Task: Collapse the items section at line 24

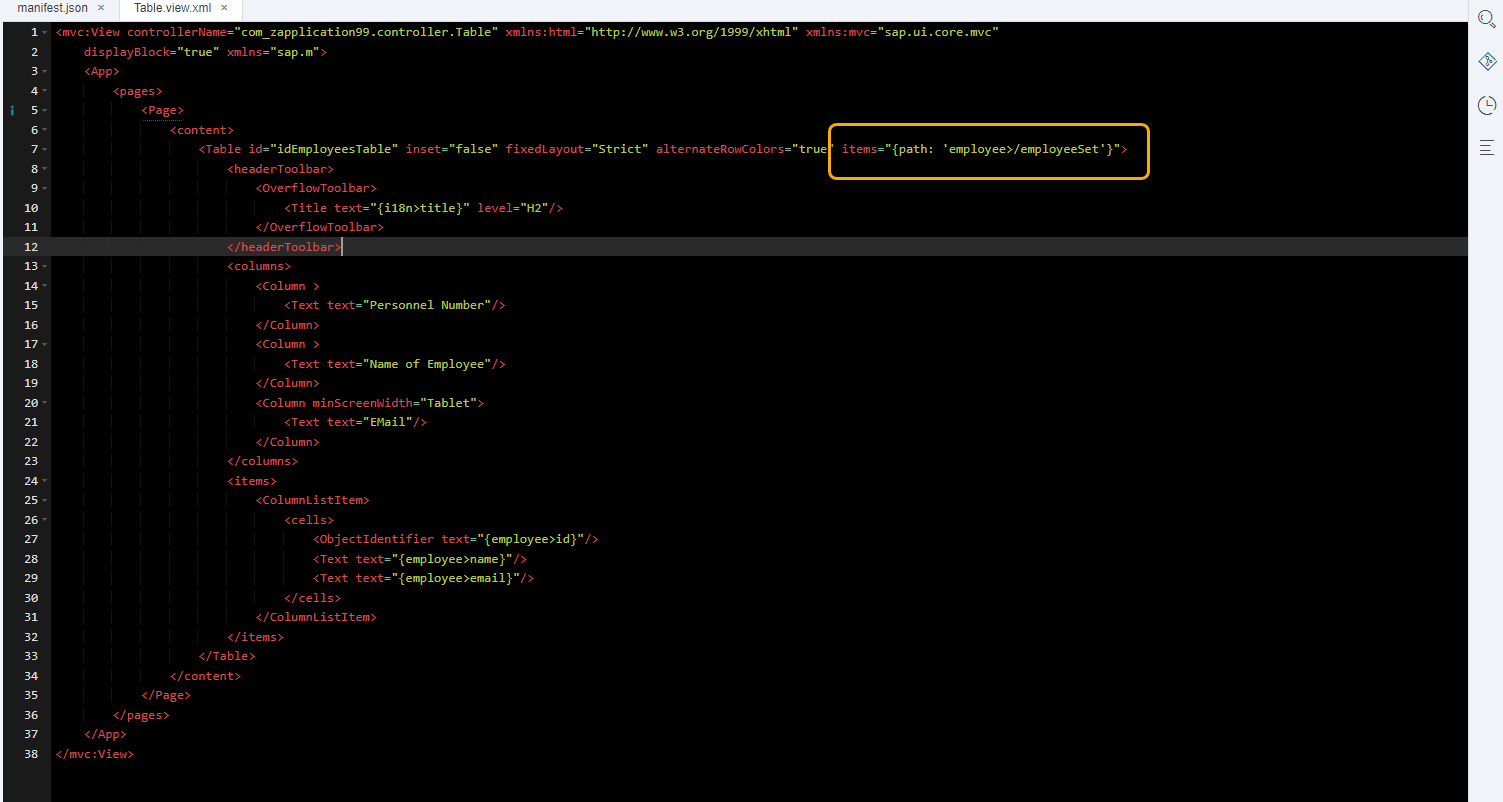Action: 42,480
